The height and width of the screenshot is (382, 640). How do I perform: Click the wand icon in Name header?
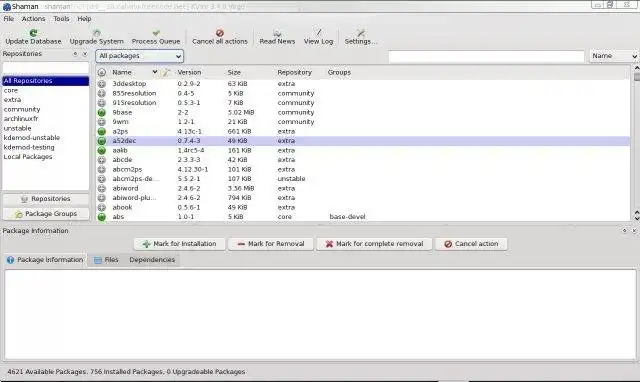[x=165, y=73]
